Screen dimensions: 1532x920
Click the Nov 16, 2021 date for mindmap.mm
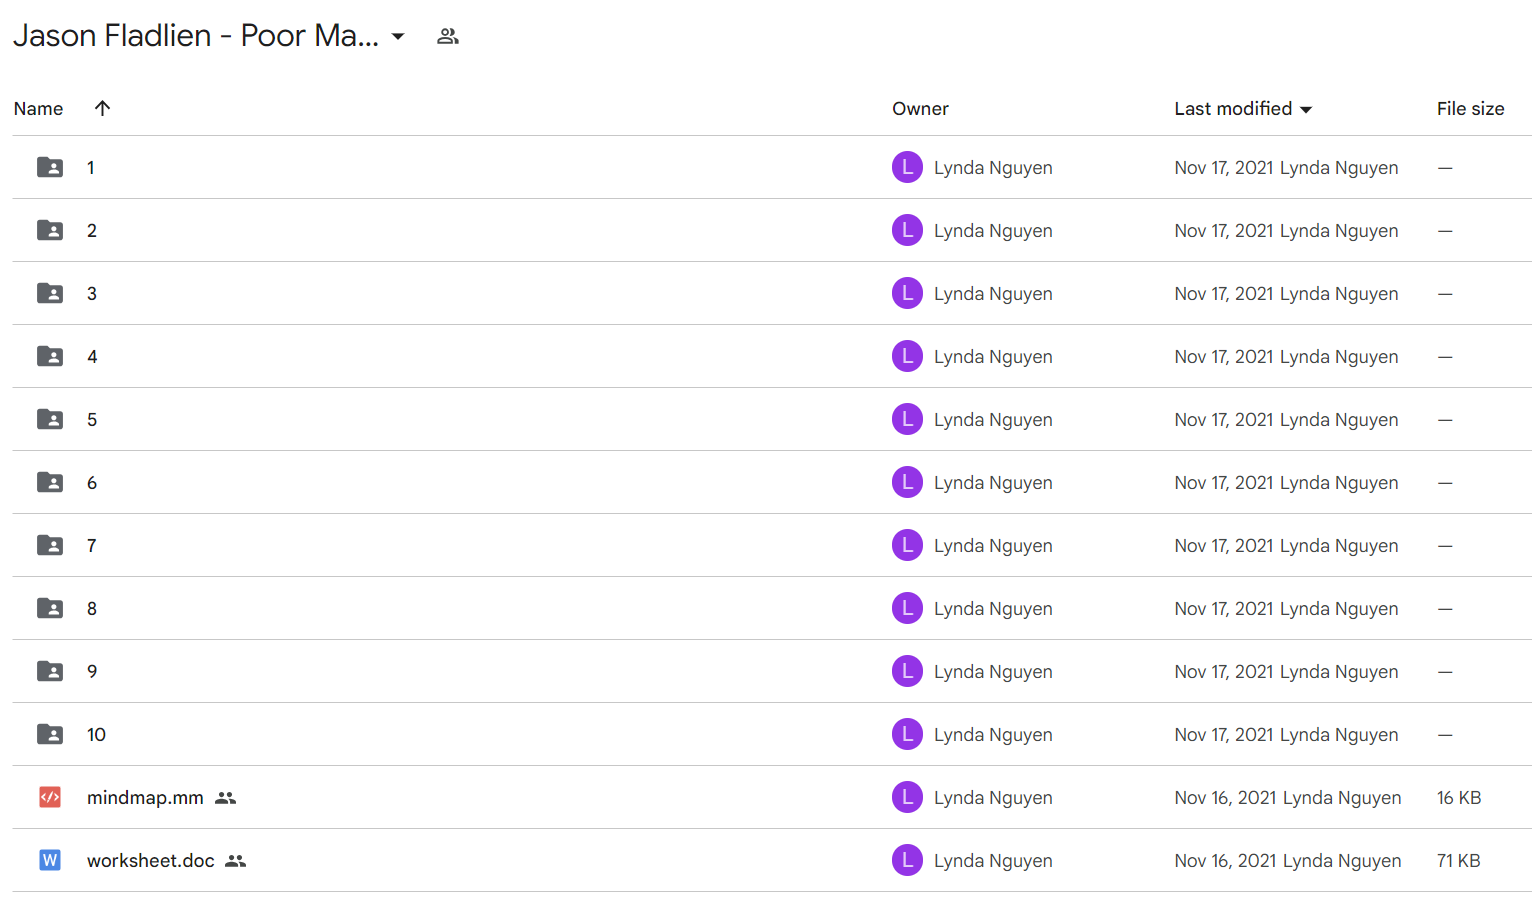pos(1225,798)
